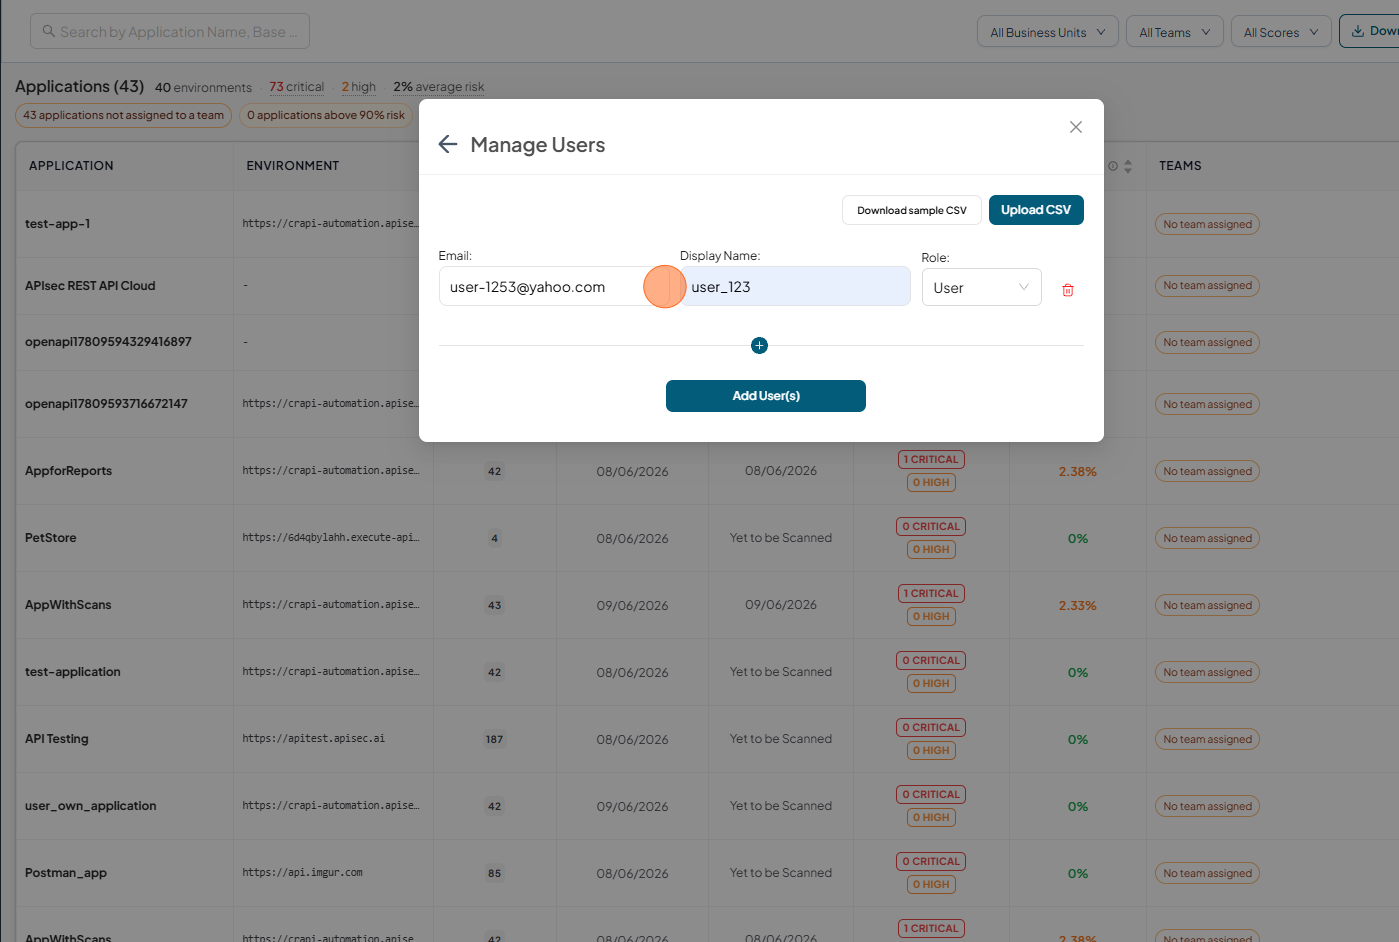Click the ENVIRONMENT column header
The image size is (1399, 942).
293,166
